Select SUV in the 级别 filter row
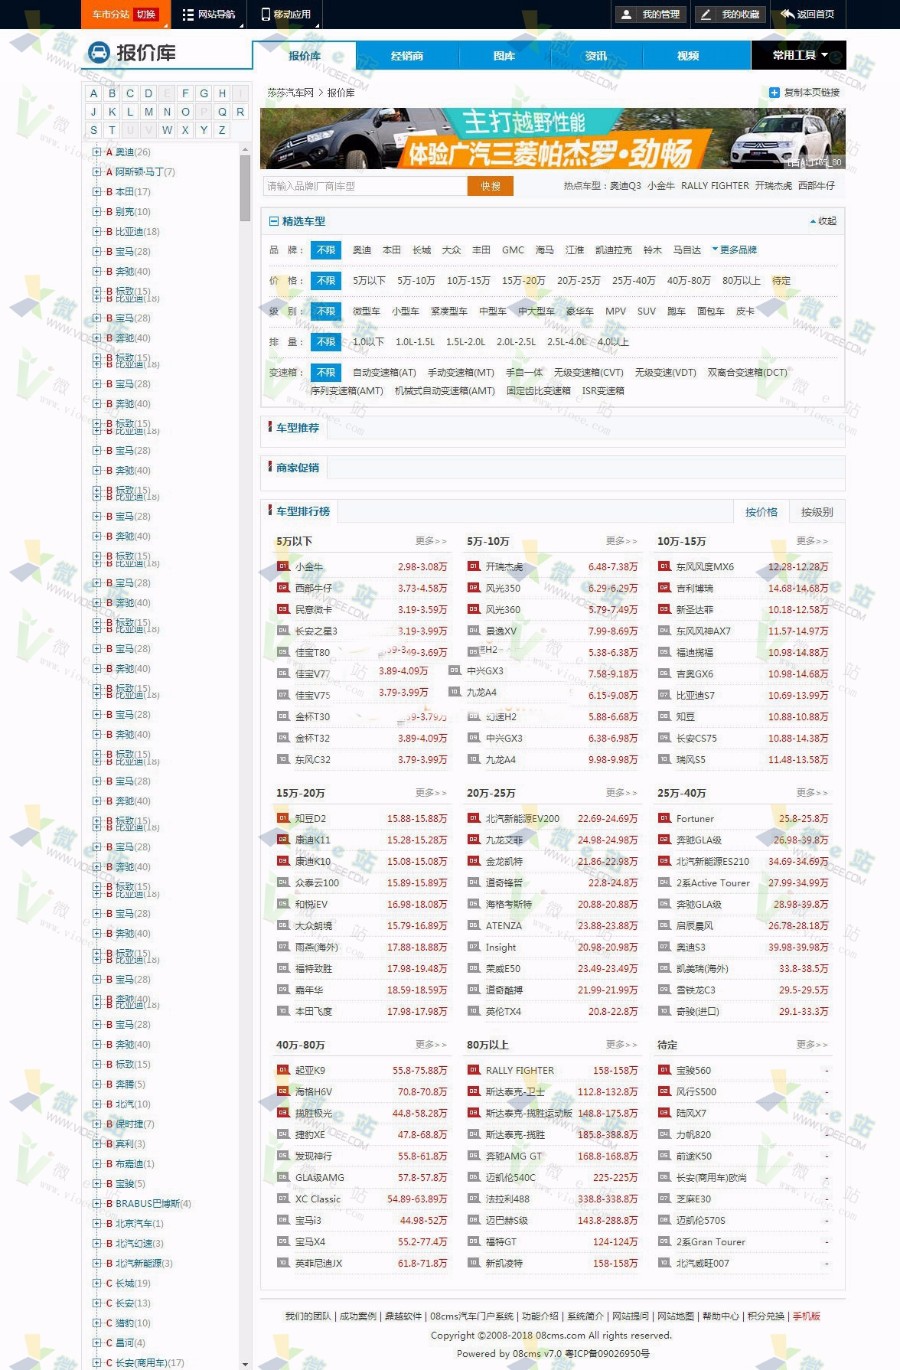The height and width of the screenshot is (1370, 900). click(645, 311)
